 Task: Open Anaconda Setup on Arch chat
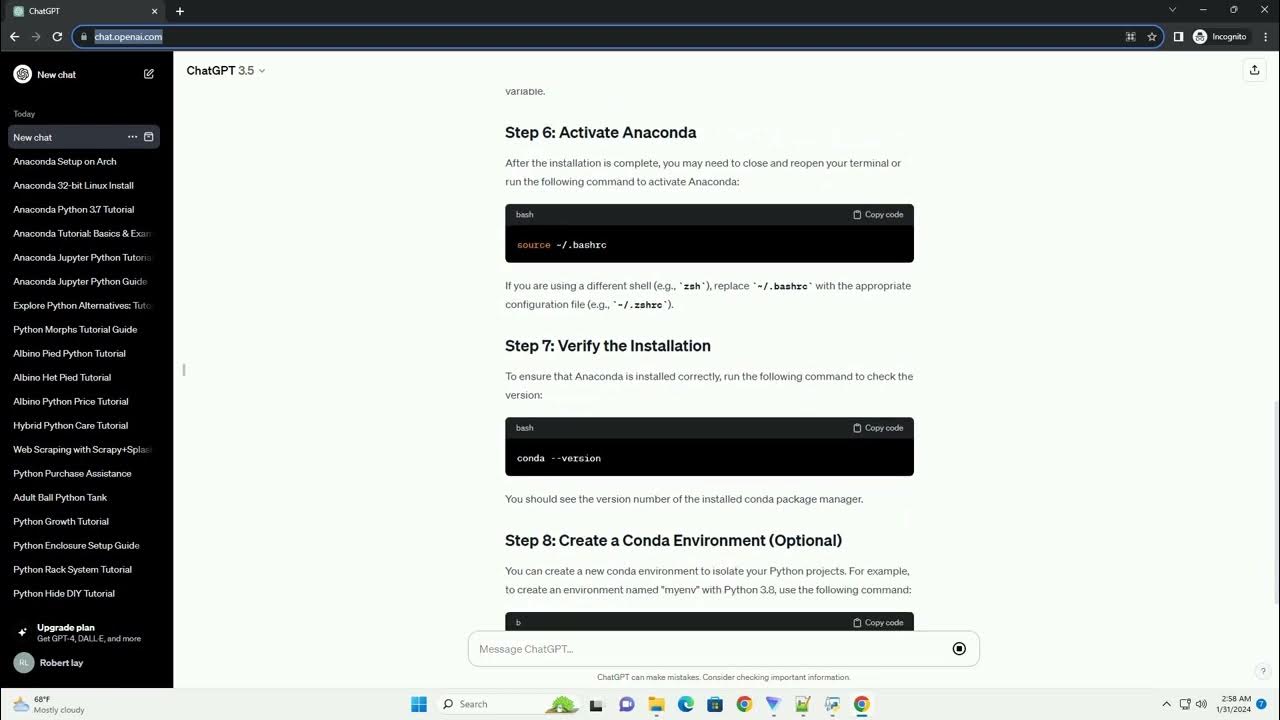pos(84,161)
